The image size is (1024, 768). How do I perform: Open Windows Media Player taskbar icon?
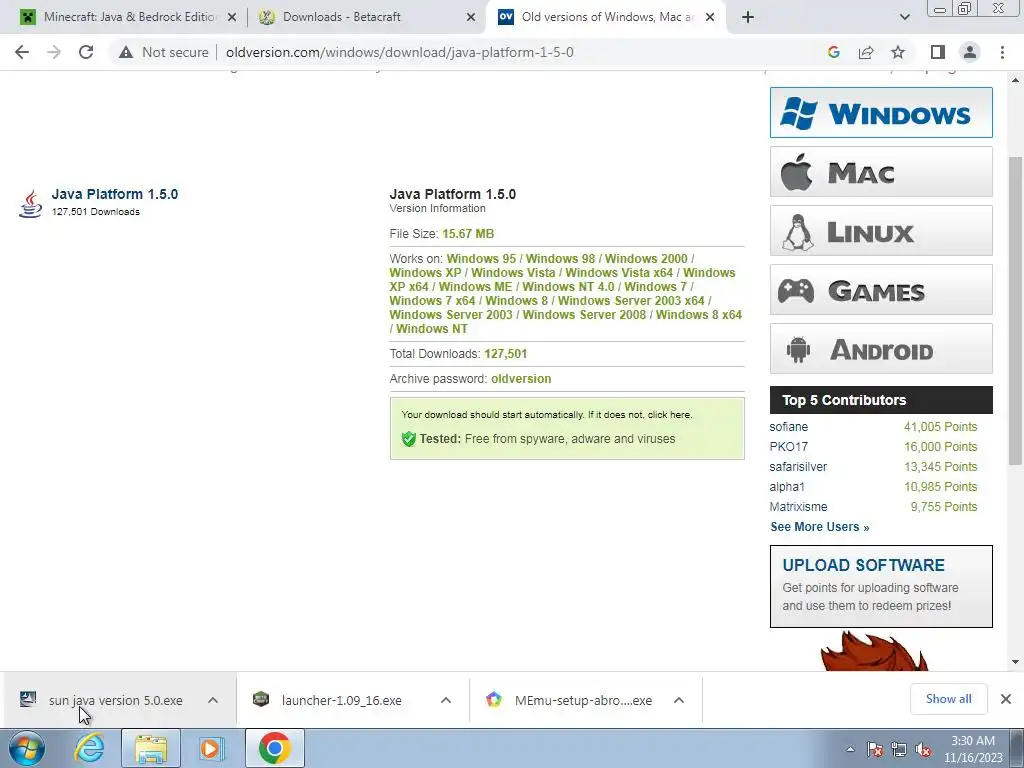click(x=212, y=748)
